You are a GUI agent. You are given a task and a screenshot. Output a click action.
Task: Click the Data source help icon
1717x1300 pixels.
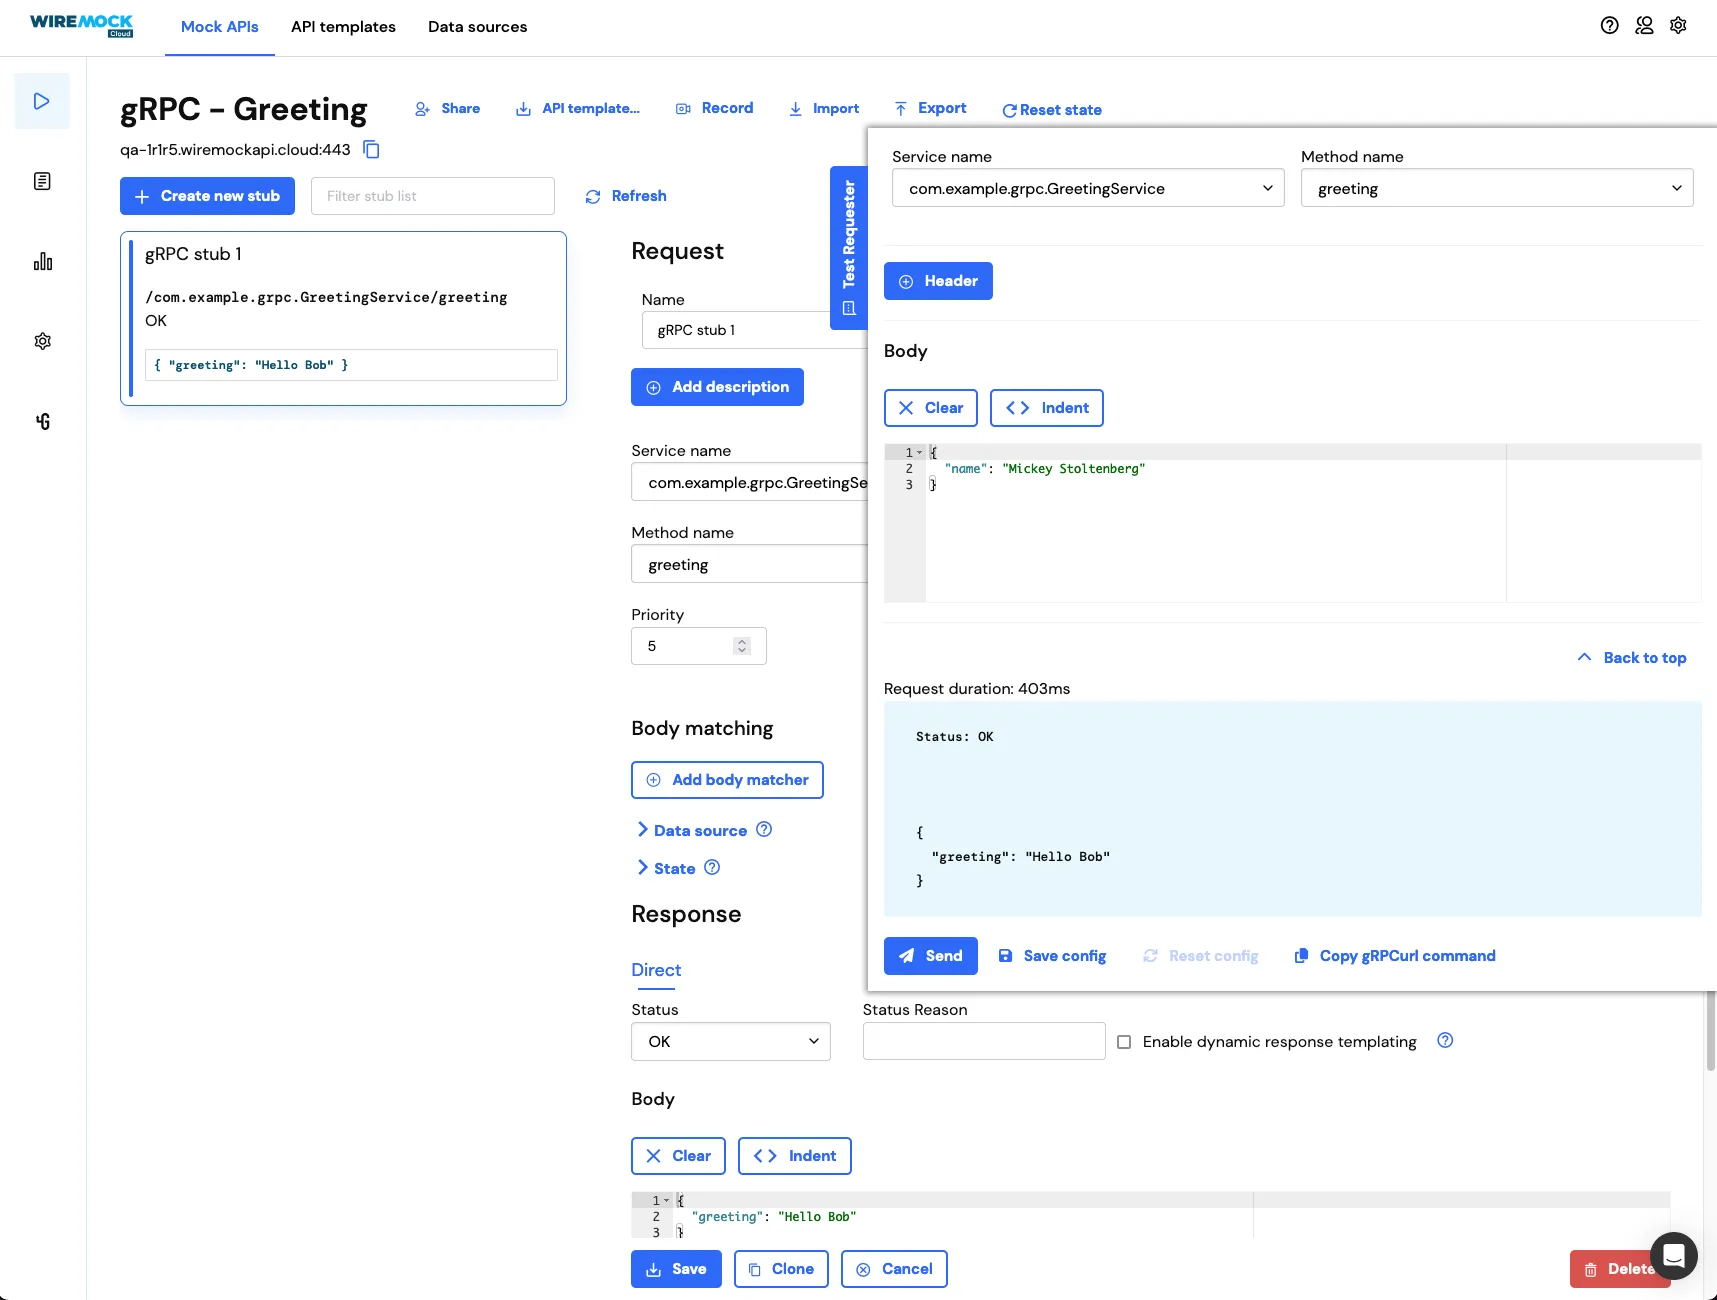pyautogui.click(x=764, y=829)
